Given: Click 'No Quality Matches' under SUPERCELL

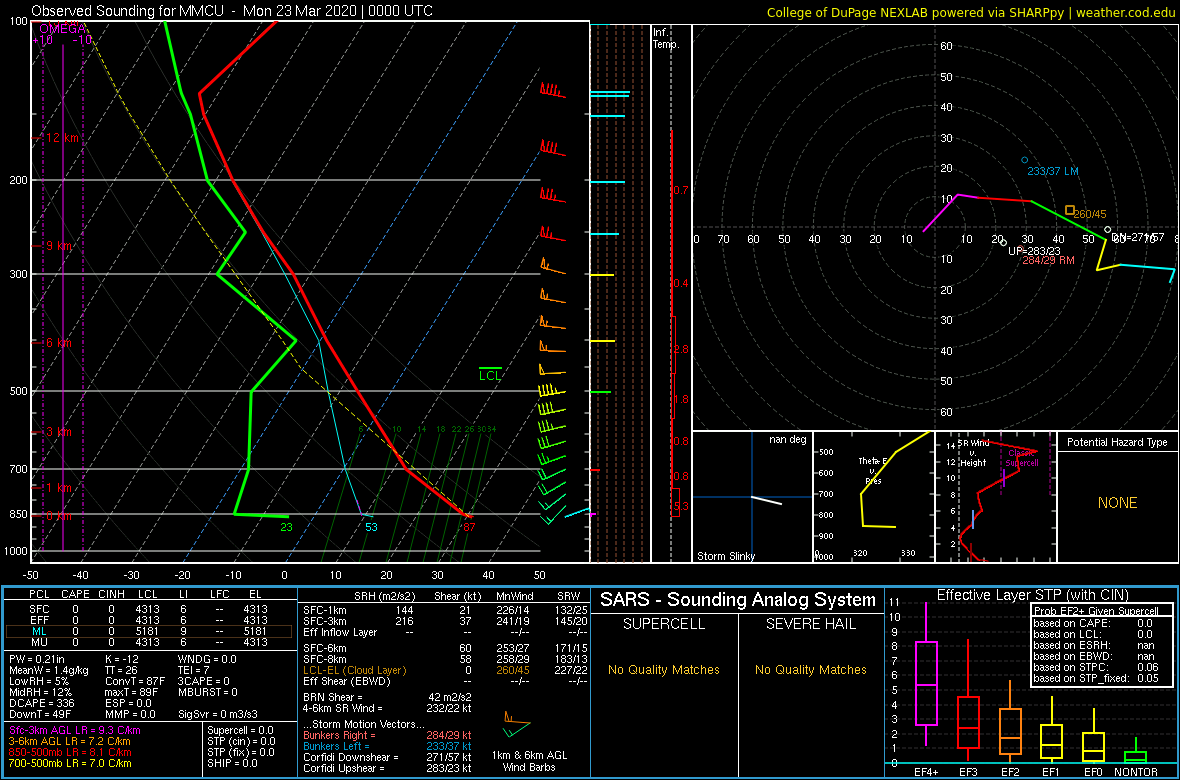Looking at the screenshot, I should click(664, 670).
